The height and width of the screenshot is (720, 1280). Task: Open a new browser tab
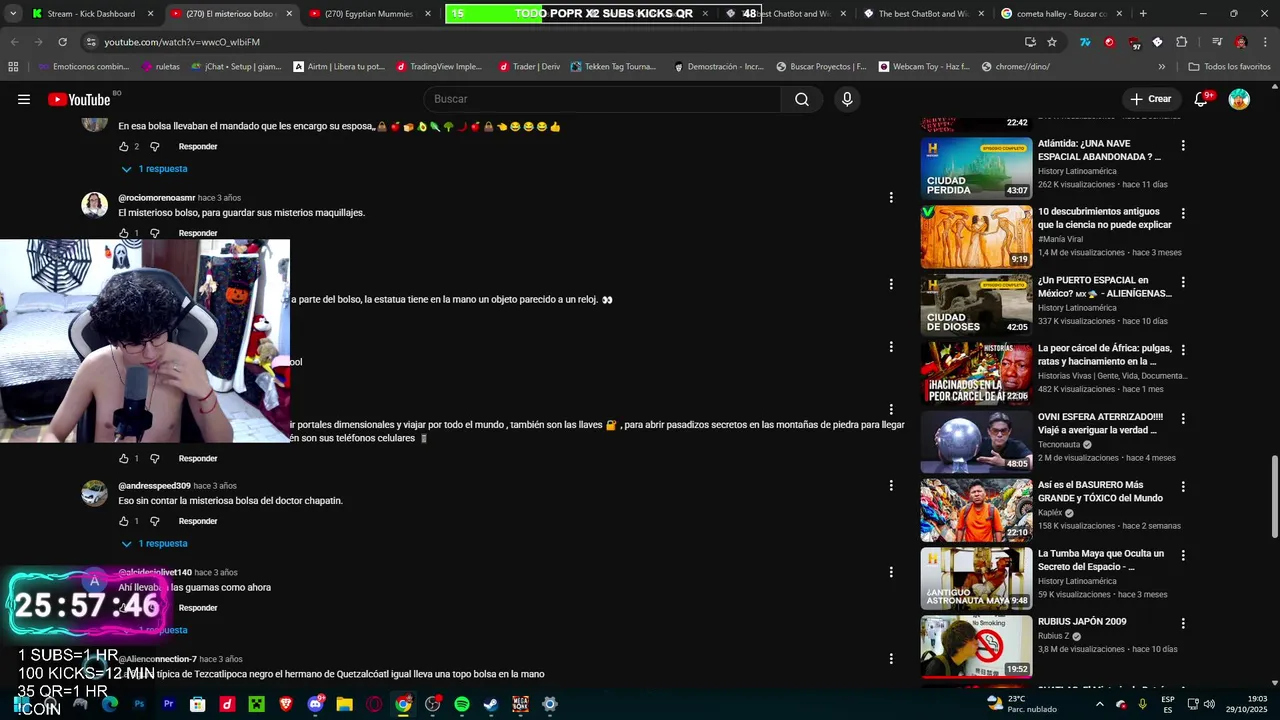coord(1143,14)
